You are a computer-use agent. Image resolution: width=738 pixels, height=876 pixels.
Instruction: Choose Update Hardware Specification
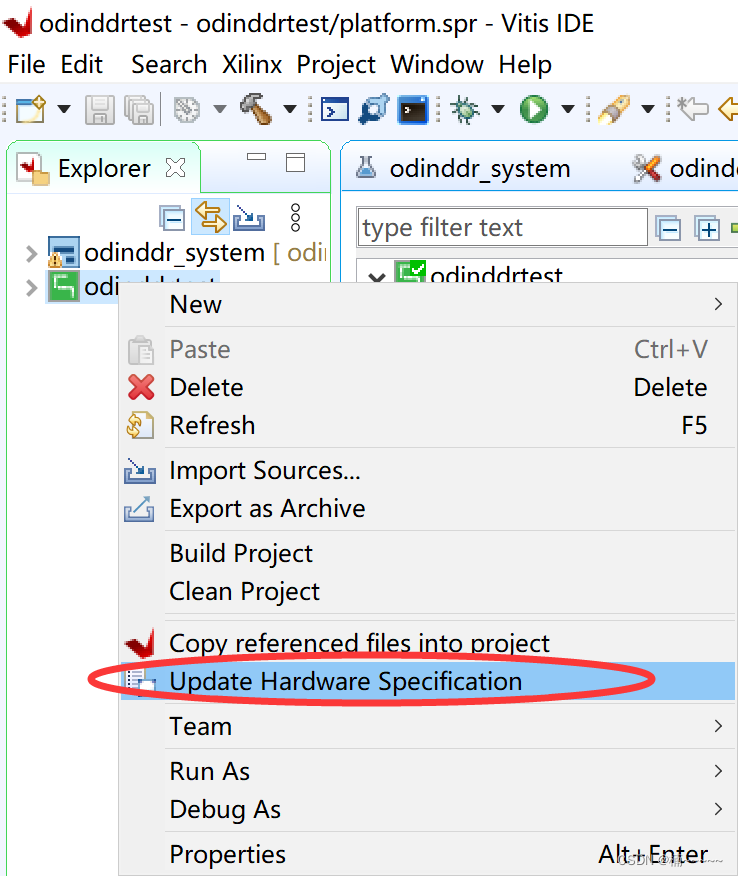tap(427, 681)
